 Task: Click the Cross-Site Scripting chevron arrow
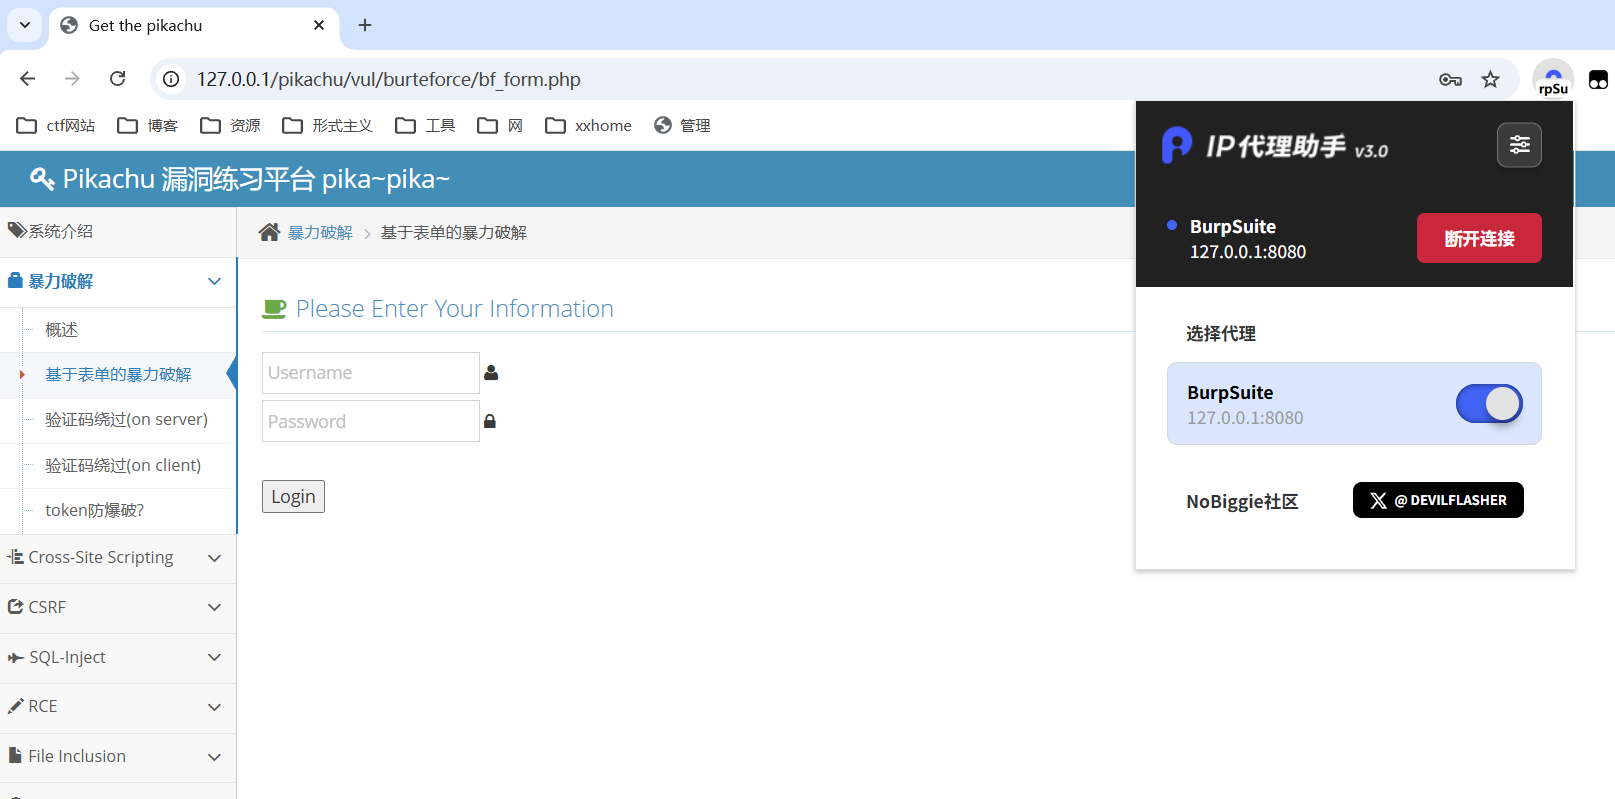tap(214, 557)
